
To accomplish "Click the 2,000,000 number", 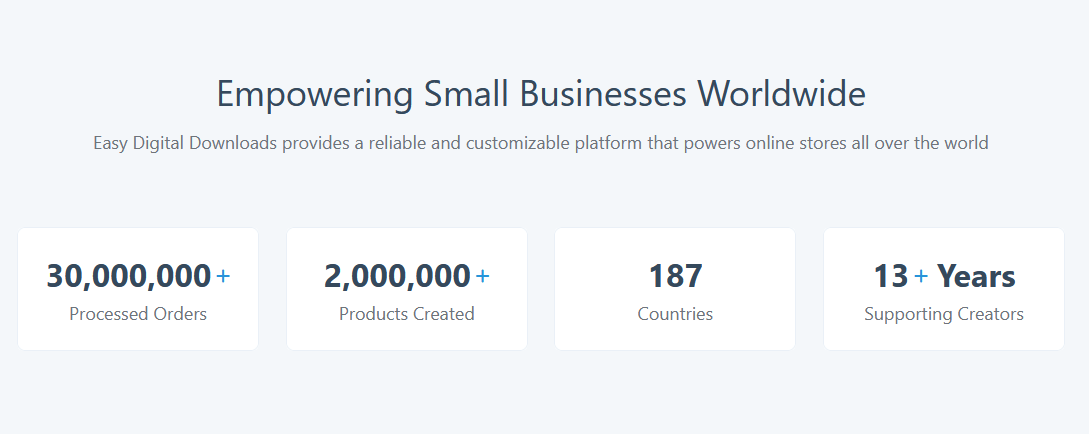I will pyautogui.click(x=397, y=276).
